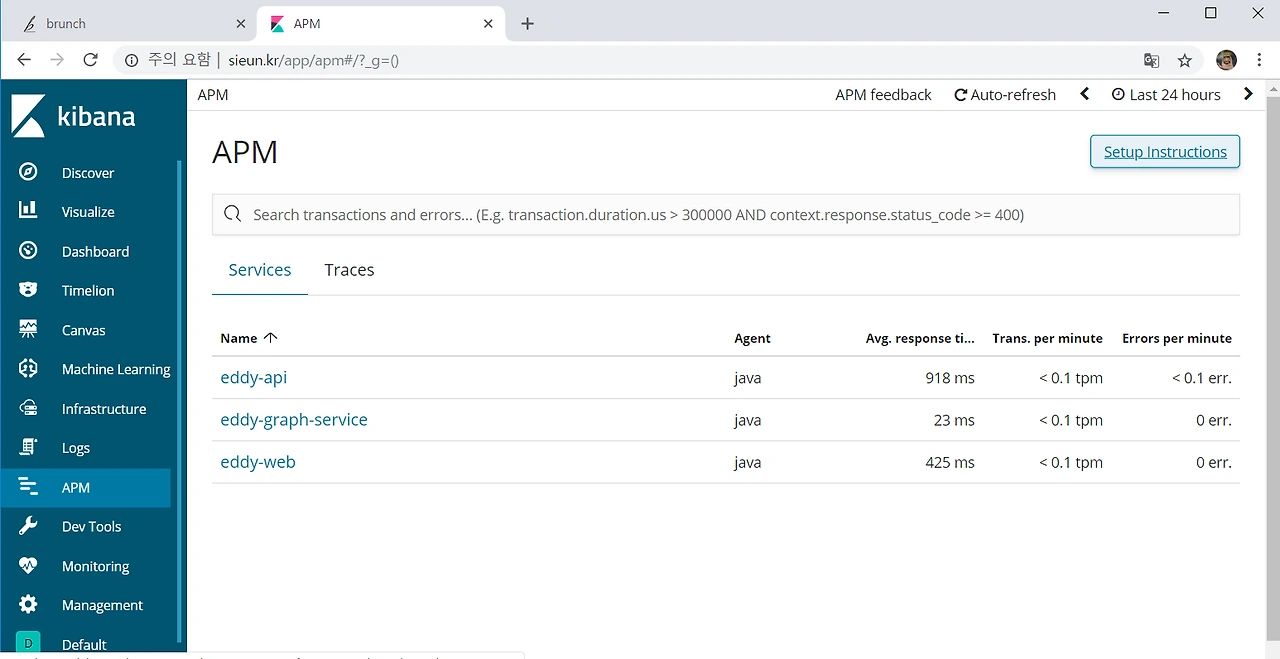This screenshot has width=1280, height=659.
Task: Click the Monitoring heartbeat icon
Action: point(28,565)
